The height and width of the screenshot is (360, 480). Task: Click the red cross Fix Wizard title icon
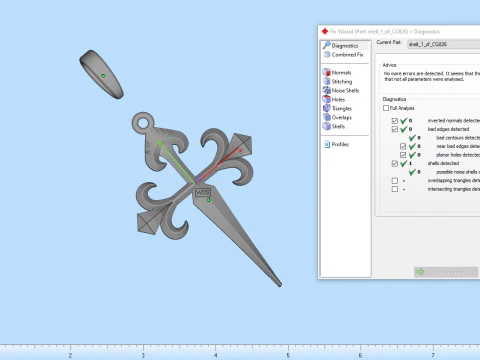325,31
